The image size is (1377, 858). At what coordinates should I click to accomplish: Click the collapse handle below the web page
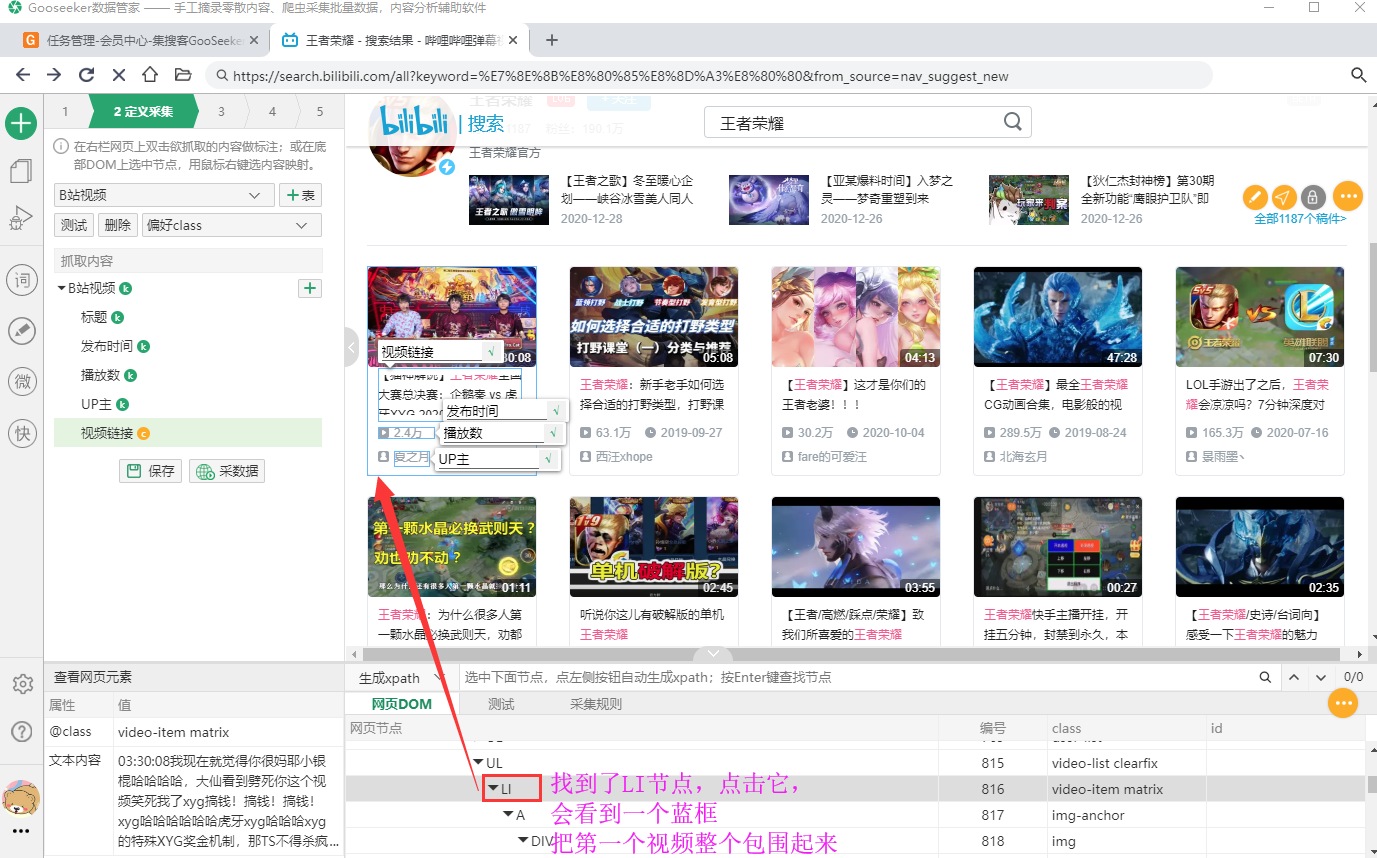pos(712,653)
